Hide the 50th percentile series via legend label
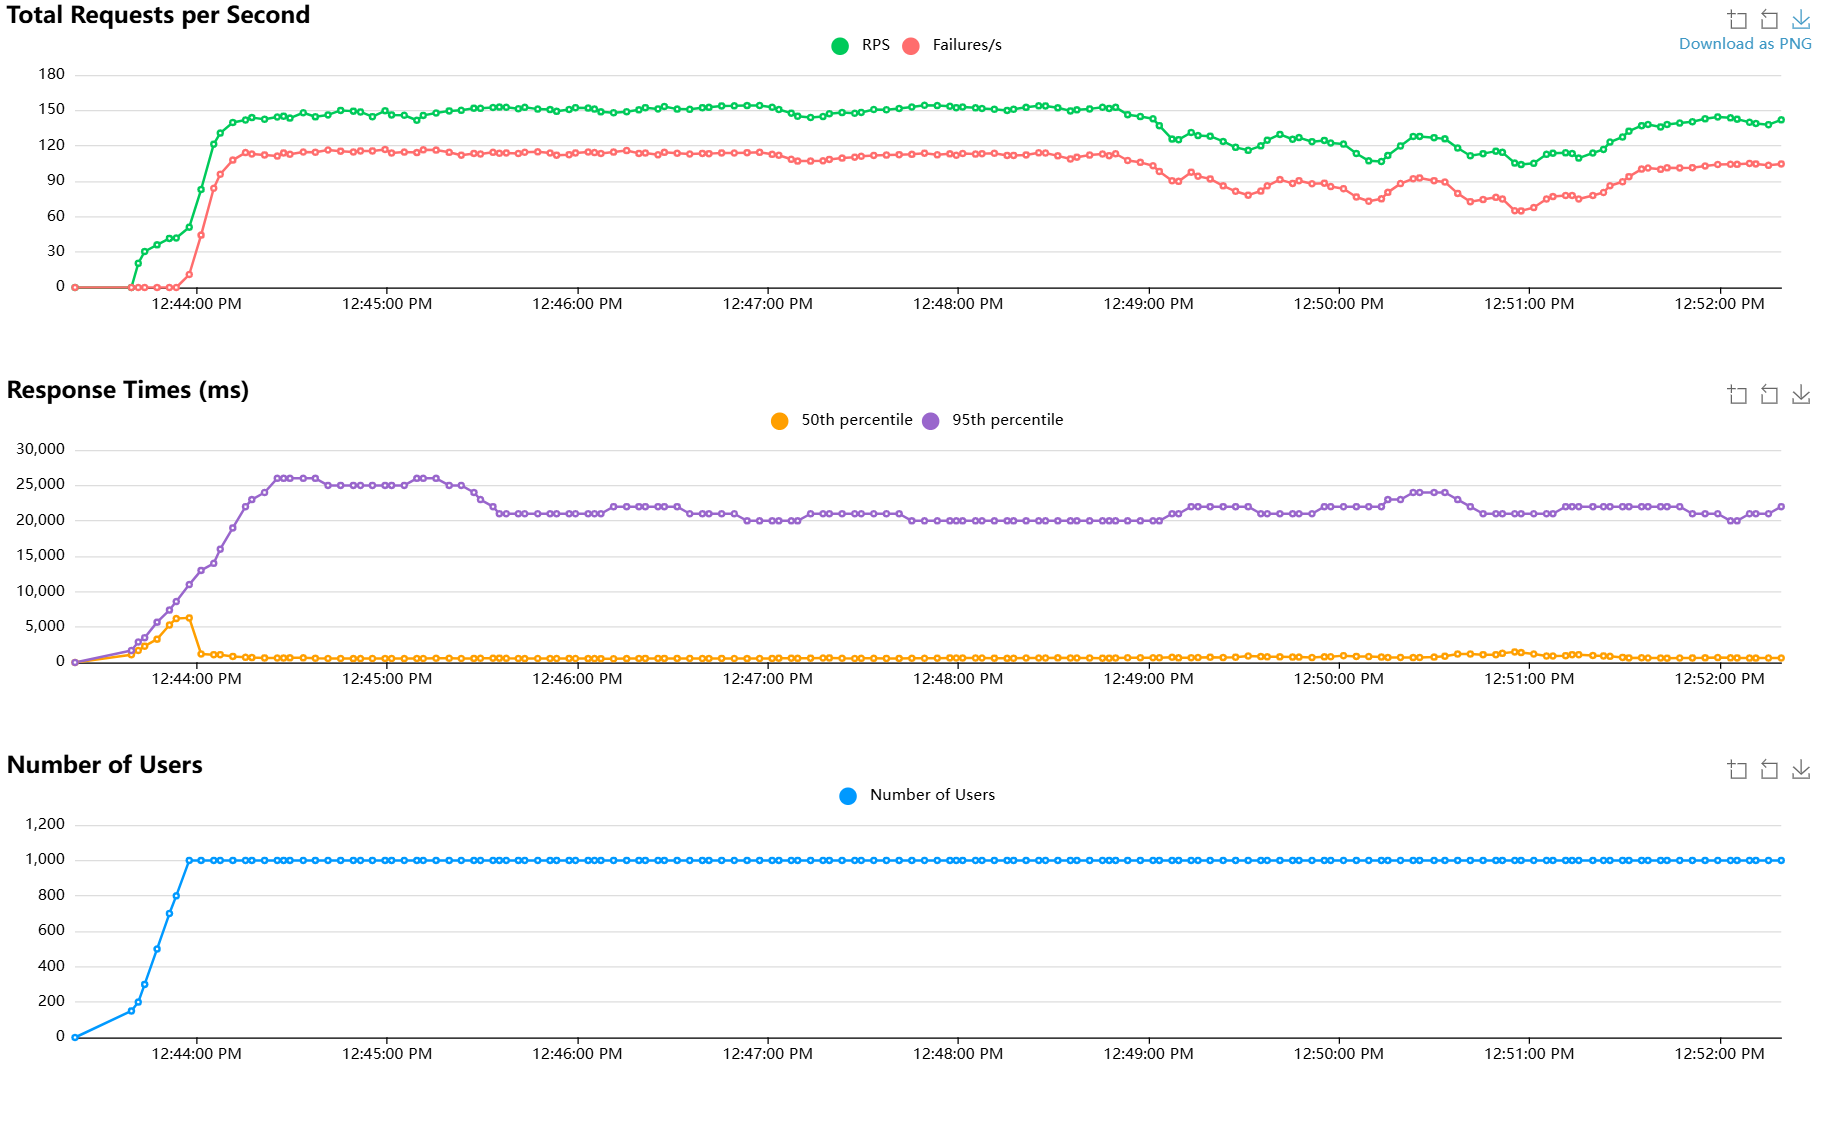This screenshot has width=1831, height=1125. point(856,420)
